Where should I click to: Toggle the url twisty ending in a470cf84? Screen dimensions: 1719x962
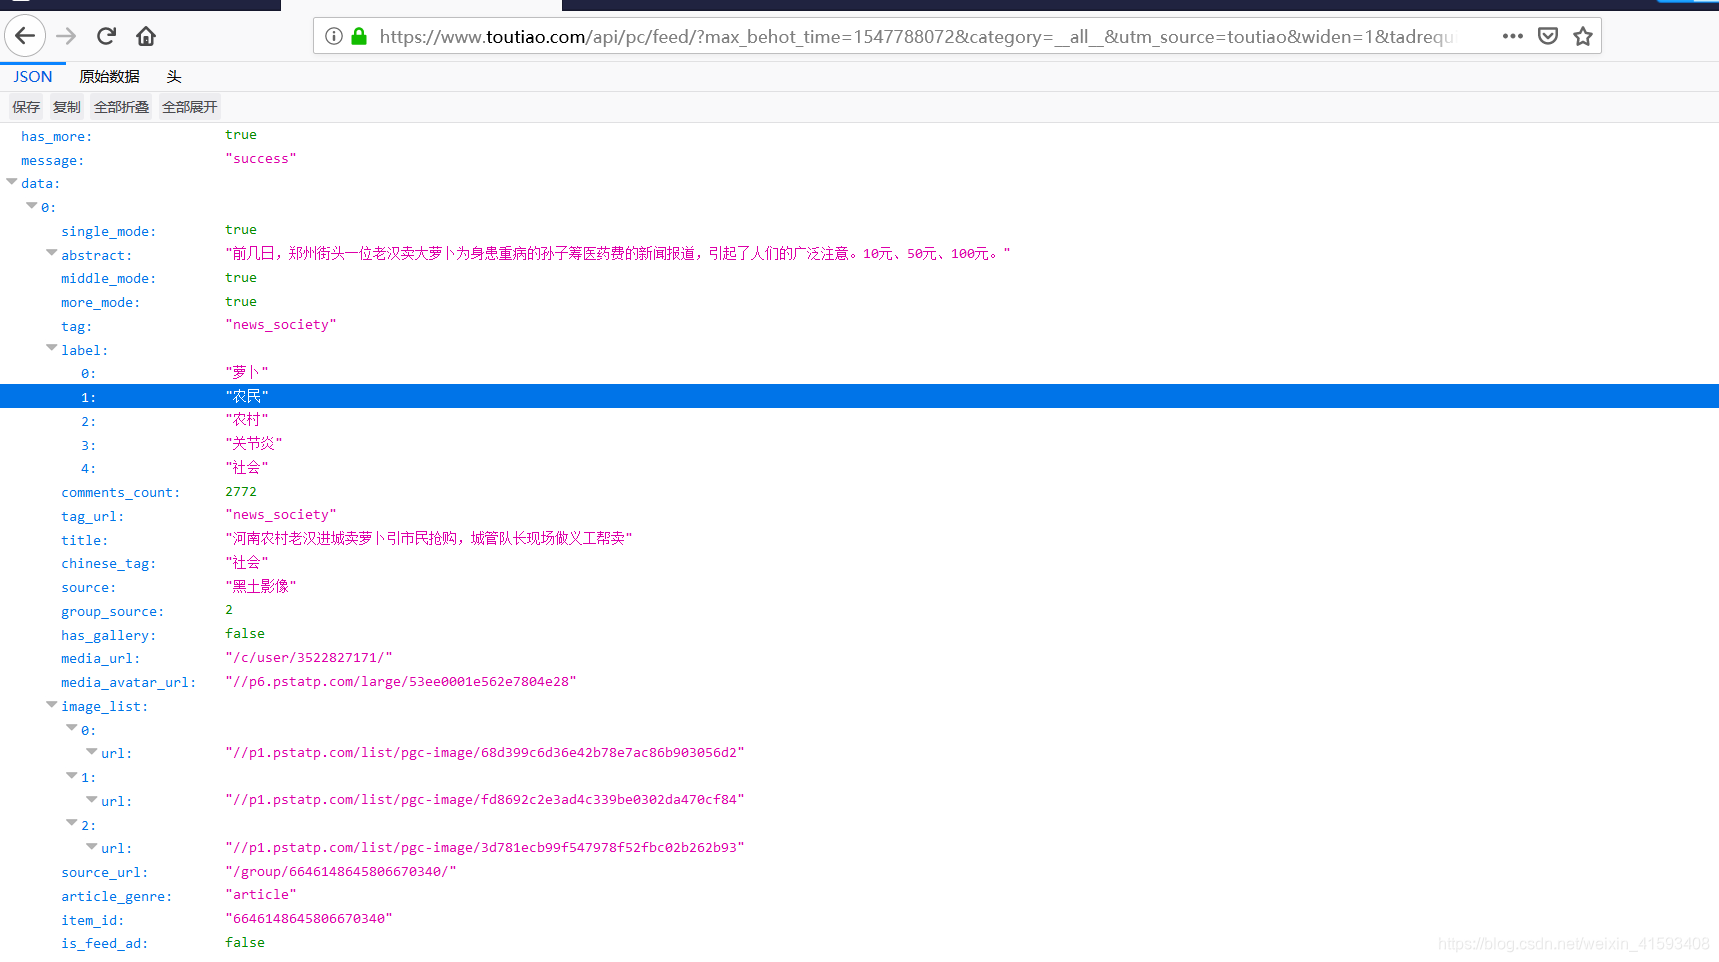click(x=92, y=800)
